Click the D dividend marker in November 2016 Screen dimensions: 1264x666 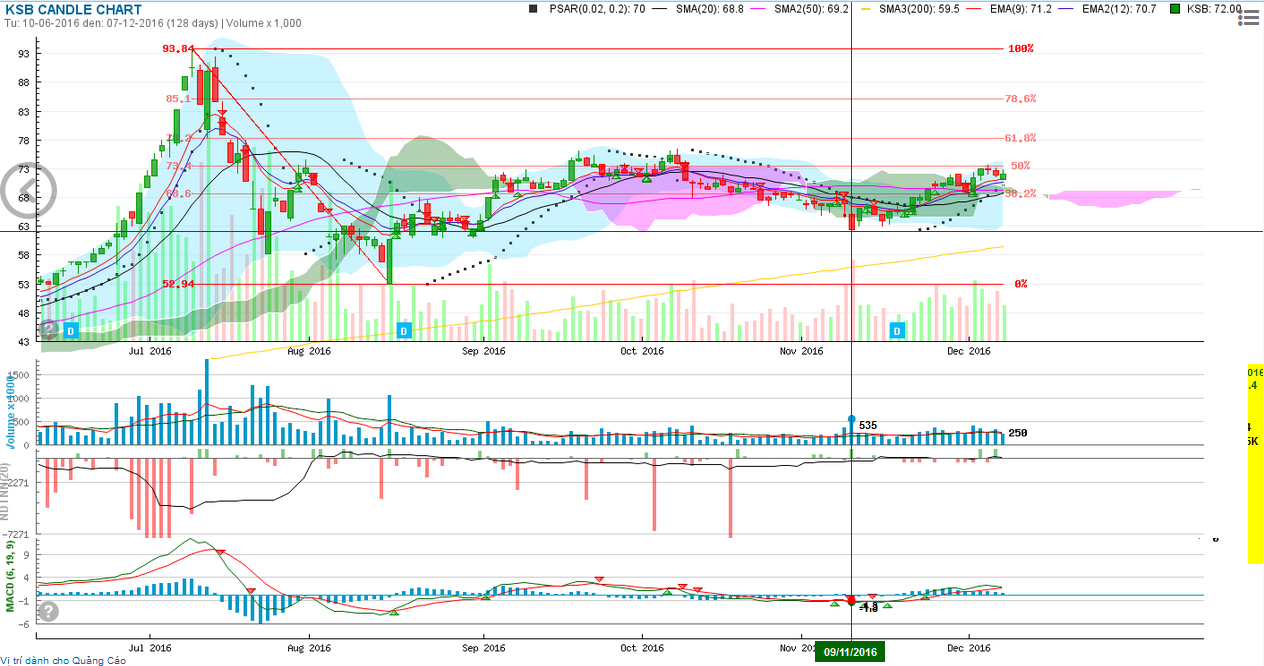point(897,329)
